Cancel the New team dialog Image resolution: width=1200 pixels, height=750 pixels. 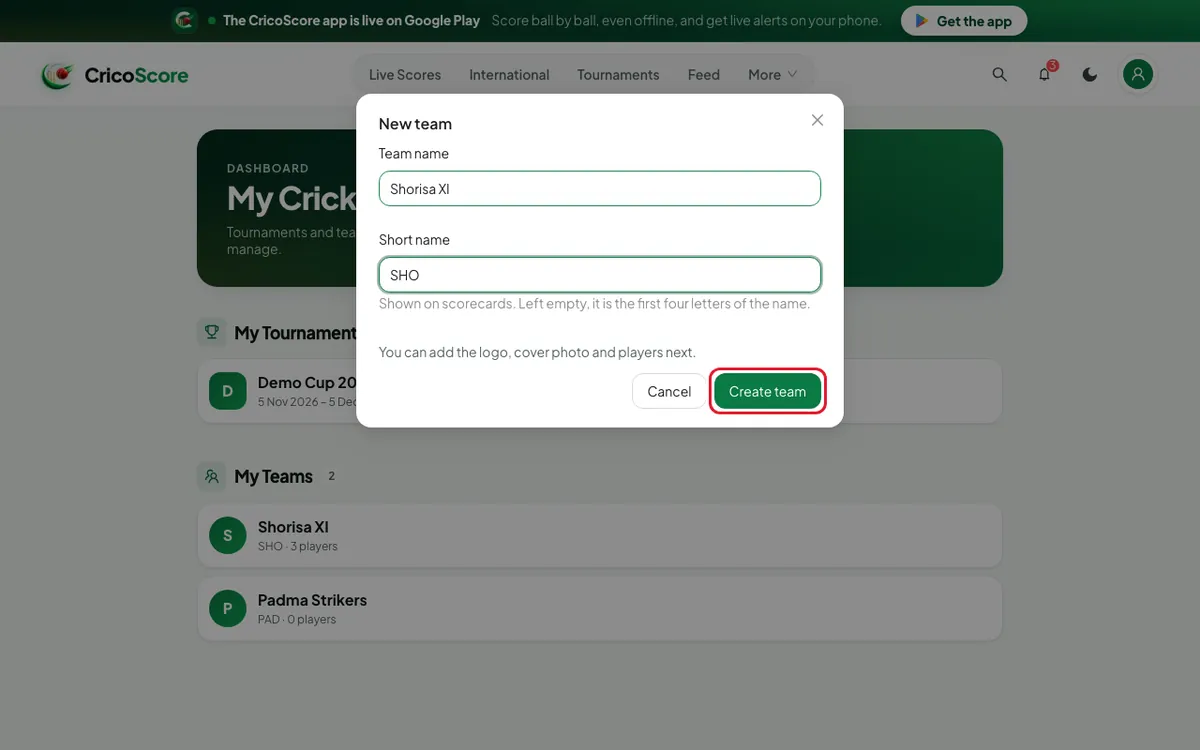pos(669,391)
